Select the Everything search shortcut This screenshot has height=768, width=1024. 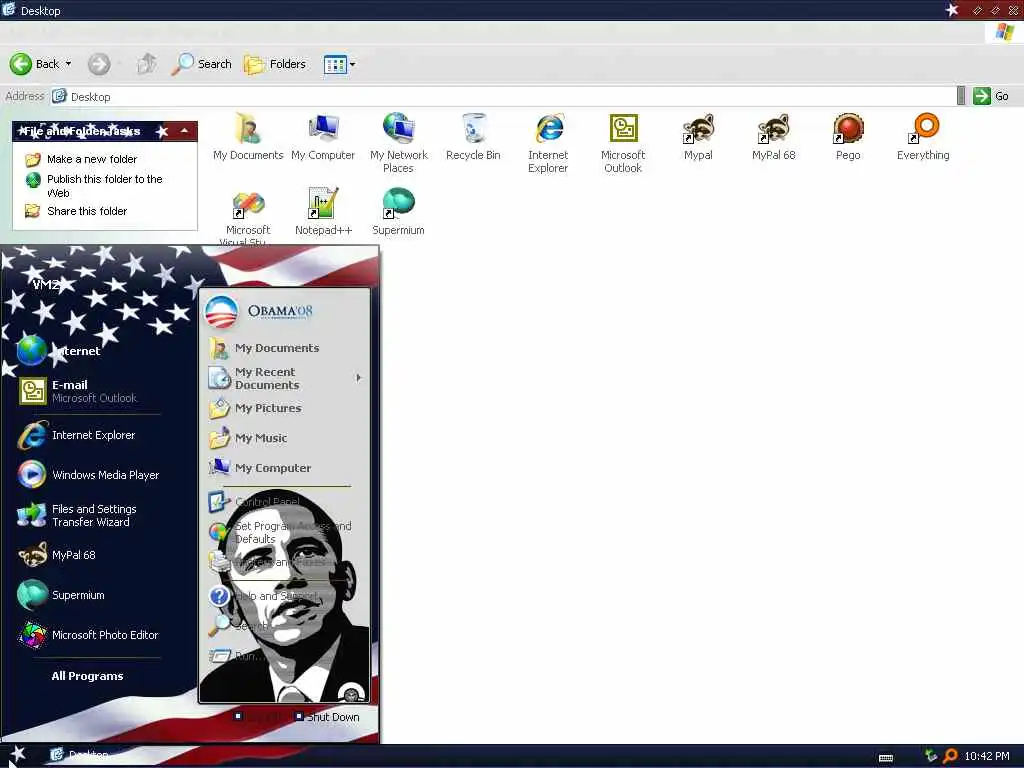point(923,137)
